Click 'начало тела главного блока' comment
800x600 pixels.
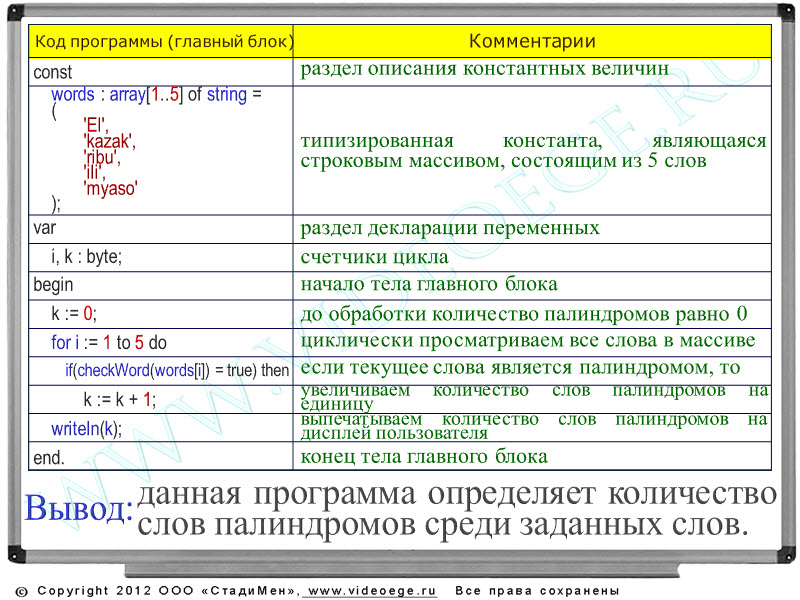pyautogui.click(x=429, y=284)
